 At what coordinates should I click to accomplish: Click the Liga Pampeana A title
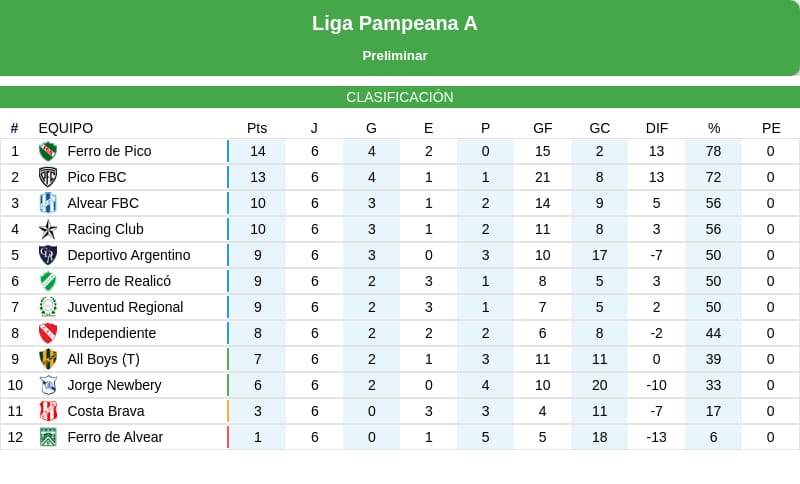tap(395, 23)
